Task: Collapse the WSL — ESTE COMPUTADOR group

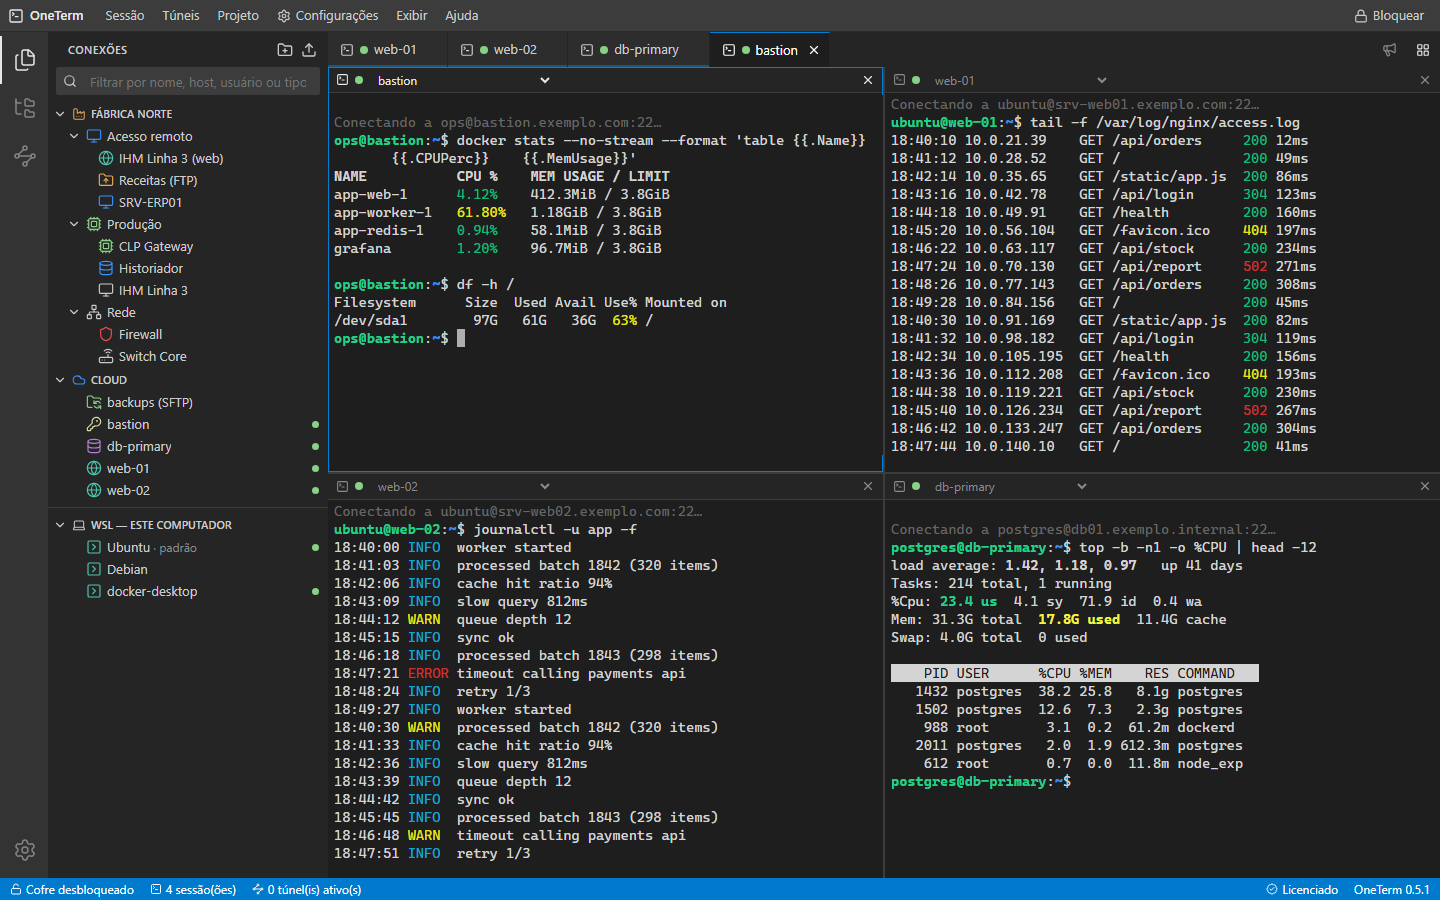Action: 60,525
